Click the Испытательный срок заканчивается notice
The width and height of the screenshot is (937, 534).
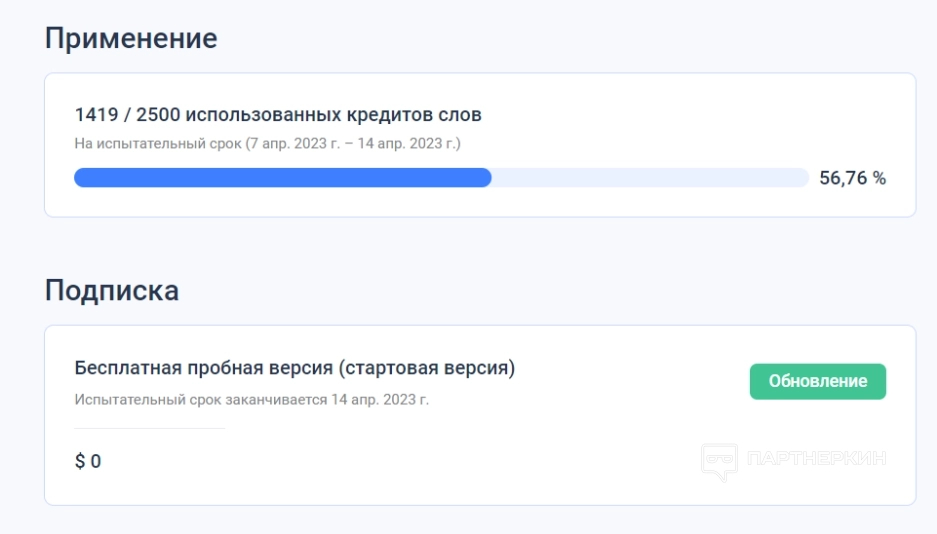pos(200,399)
